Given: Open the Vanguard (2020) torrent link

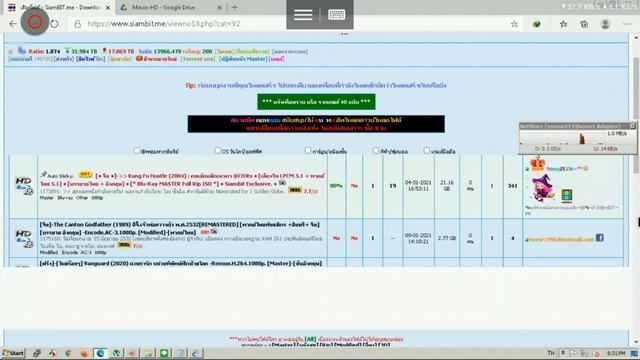Looking at the screenshot, I should pyautogui.click(x=181, y=264).
